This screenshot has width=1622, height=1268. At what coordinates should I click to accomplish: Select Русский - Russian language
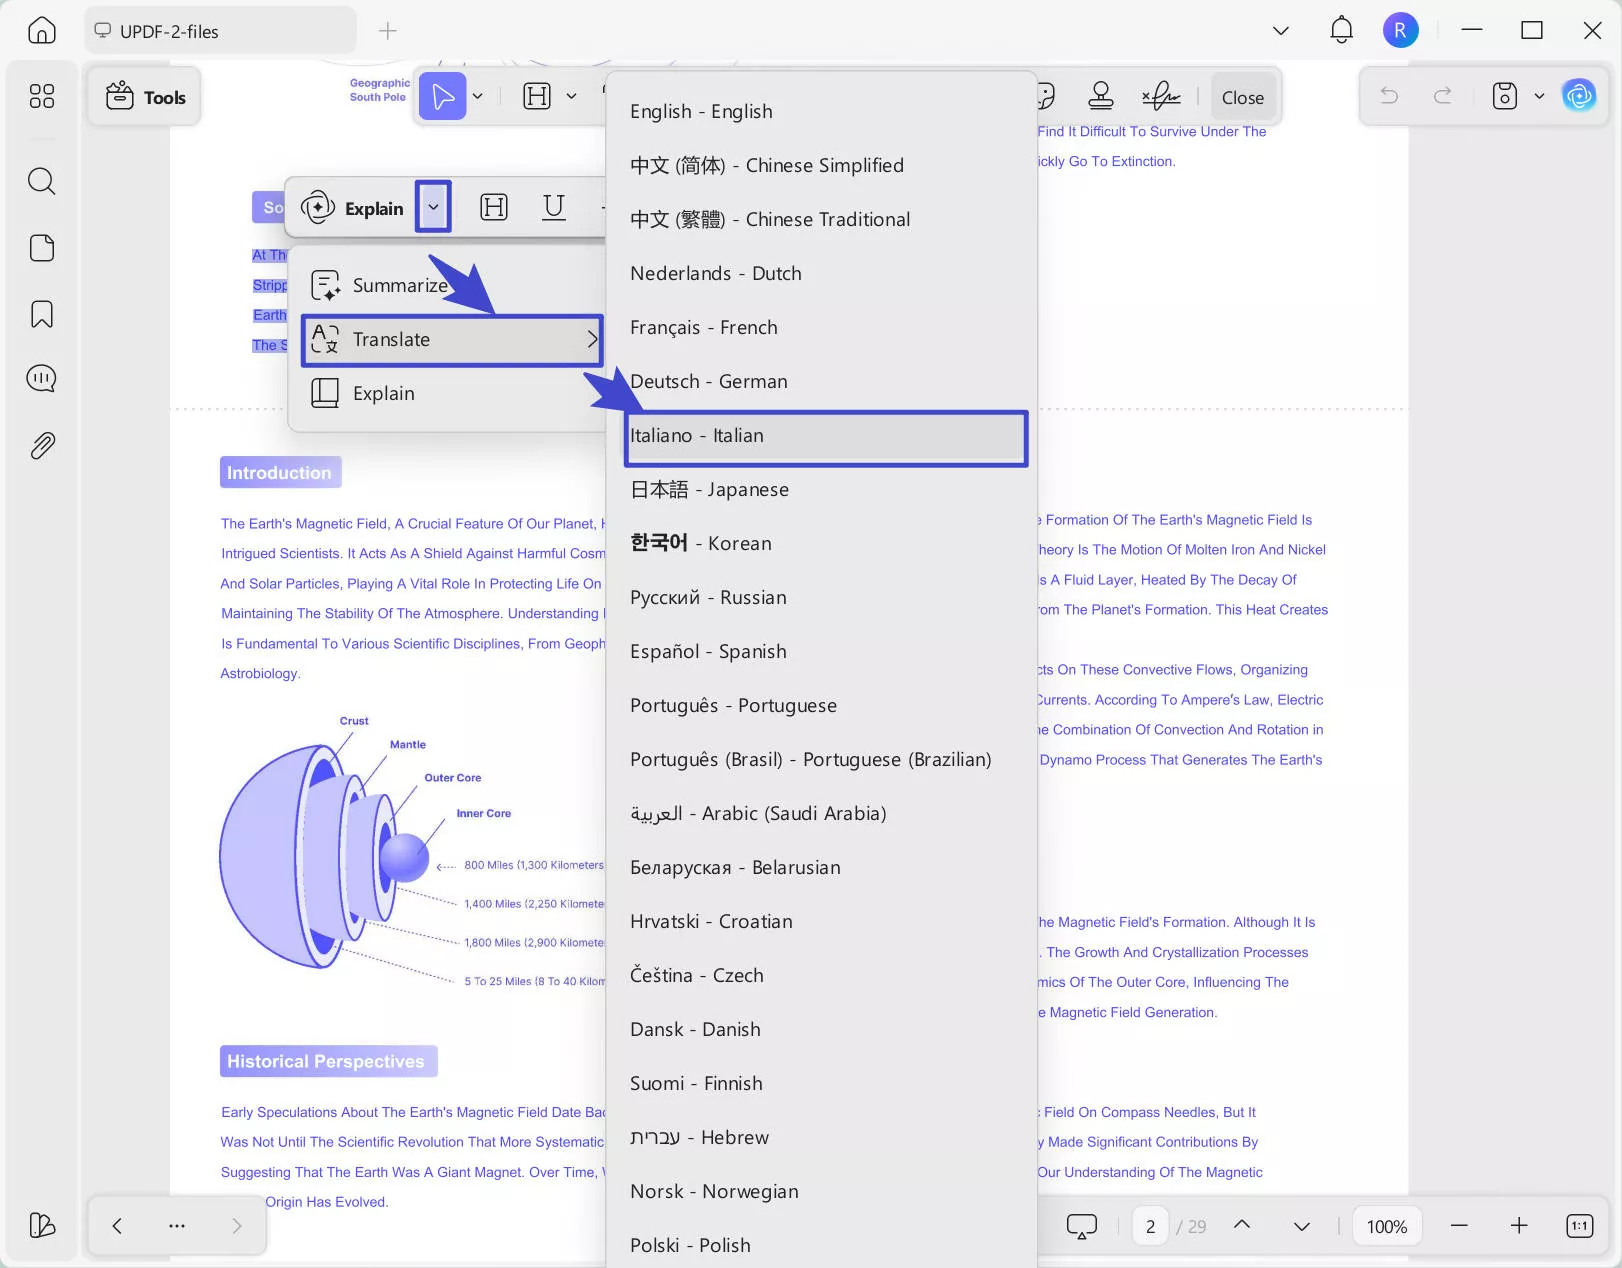[x=821, y=597]
